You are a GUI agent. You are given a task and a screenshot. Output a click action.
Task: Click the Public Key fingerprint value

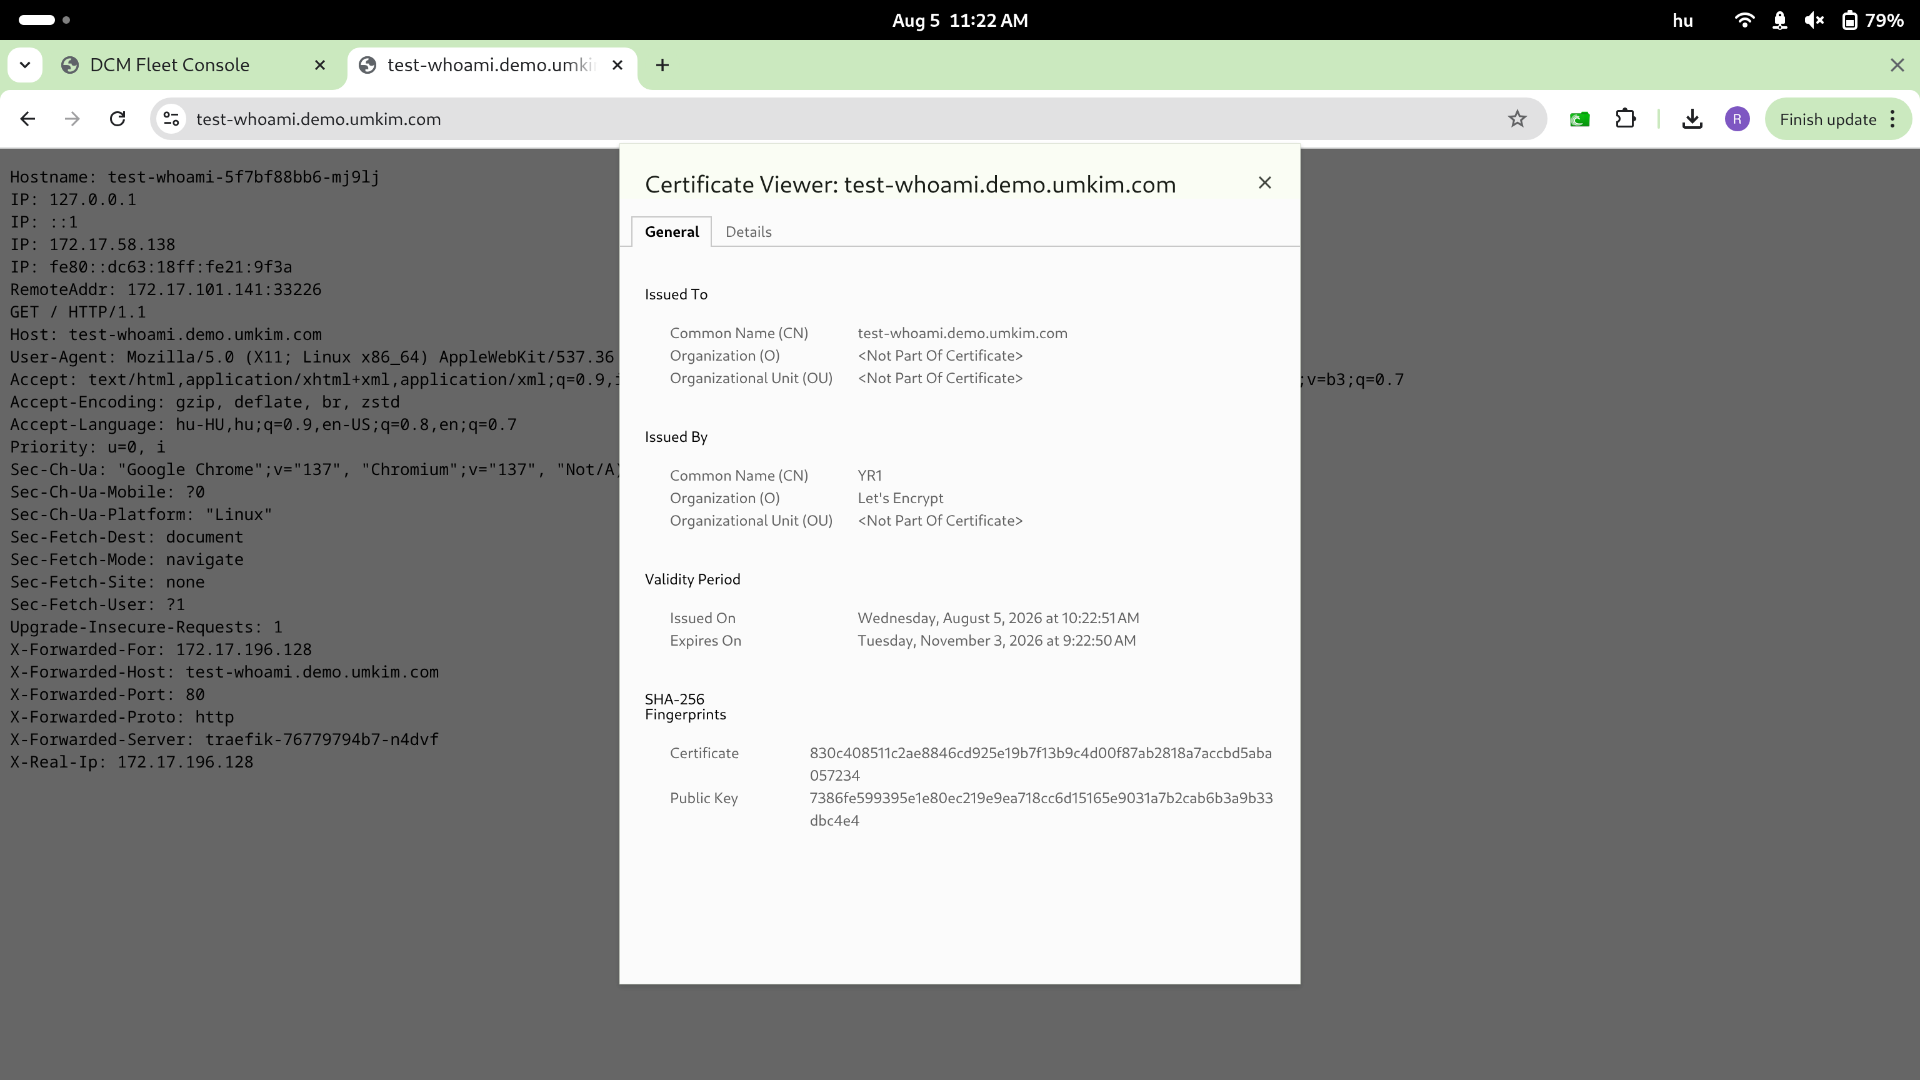1041,809
